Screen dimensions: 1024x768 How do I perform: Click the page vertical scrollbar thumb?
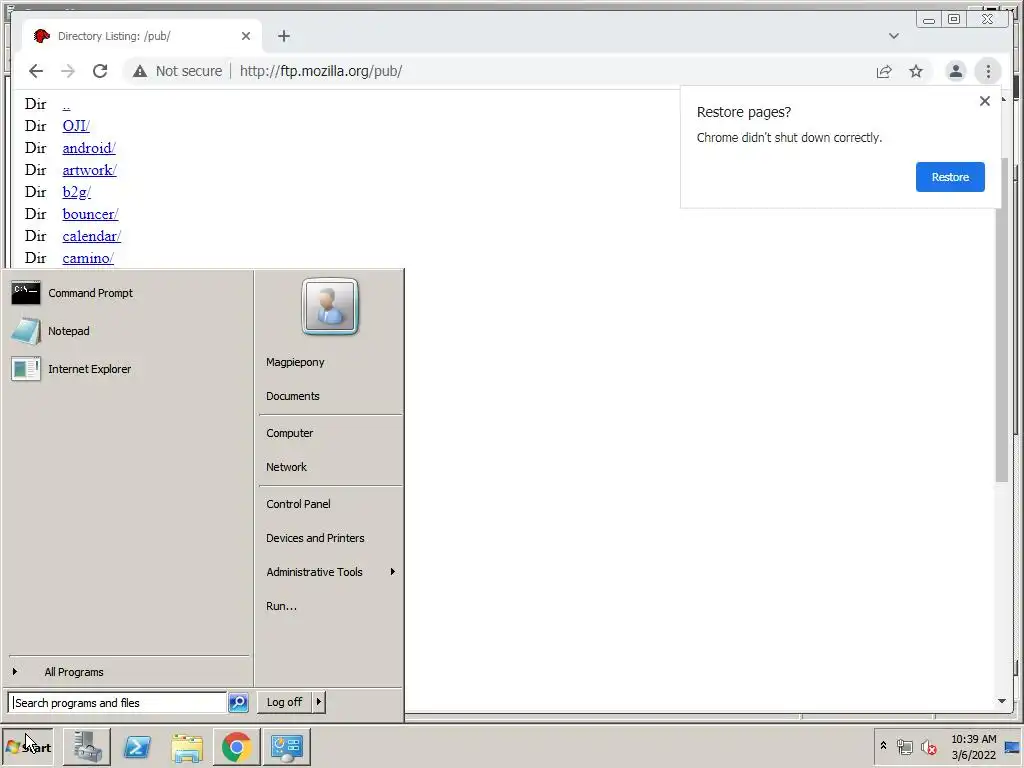coord(1002,320)
